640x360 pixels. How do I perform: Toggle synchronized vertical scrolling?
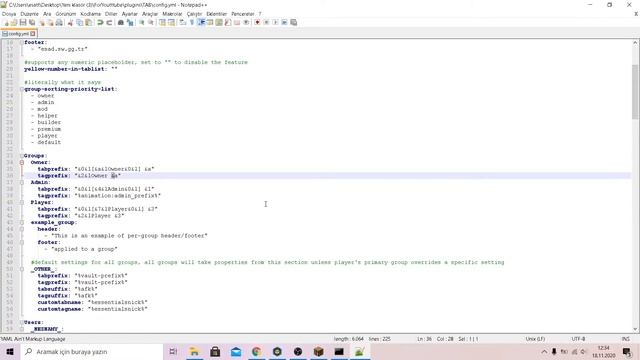[162, 22]
